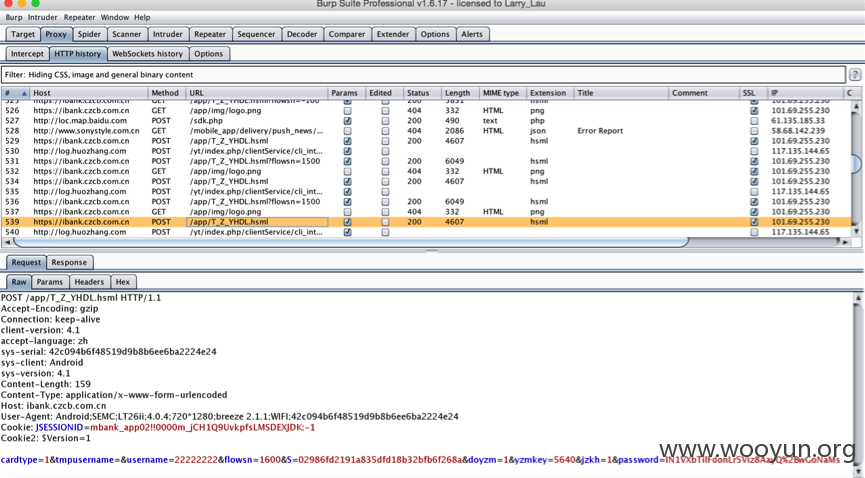Switch to the Hex view tab
This screenshot has width=865, height=478.
pyautogui.click(x=122, y=282)
